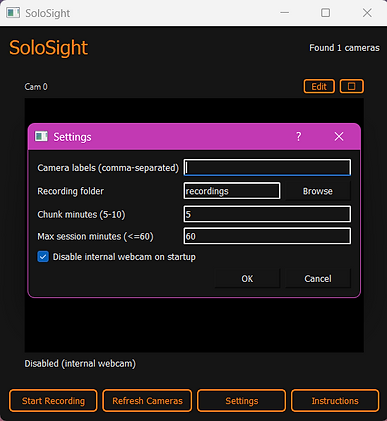Close the Settings dialog with X

click(339, 136)
